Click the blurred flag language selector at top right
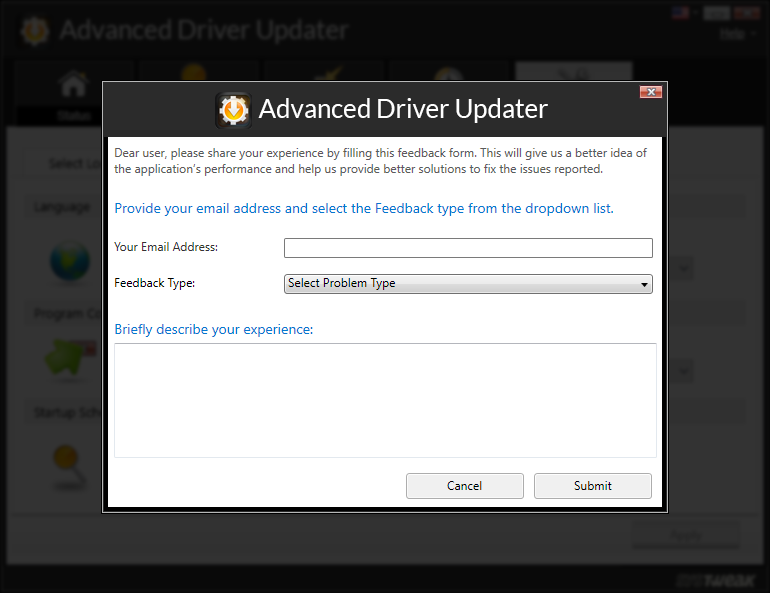The image size is (770, 593). click(681, 13)
